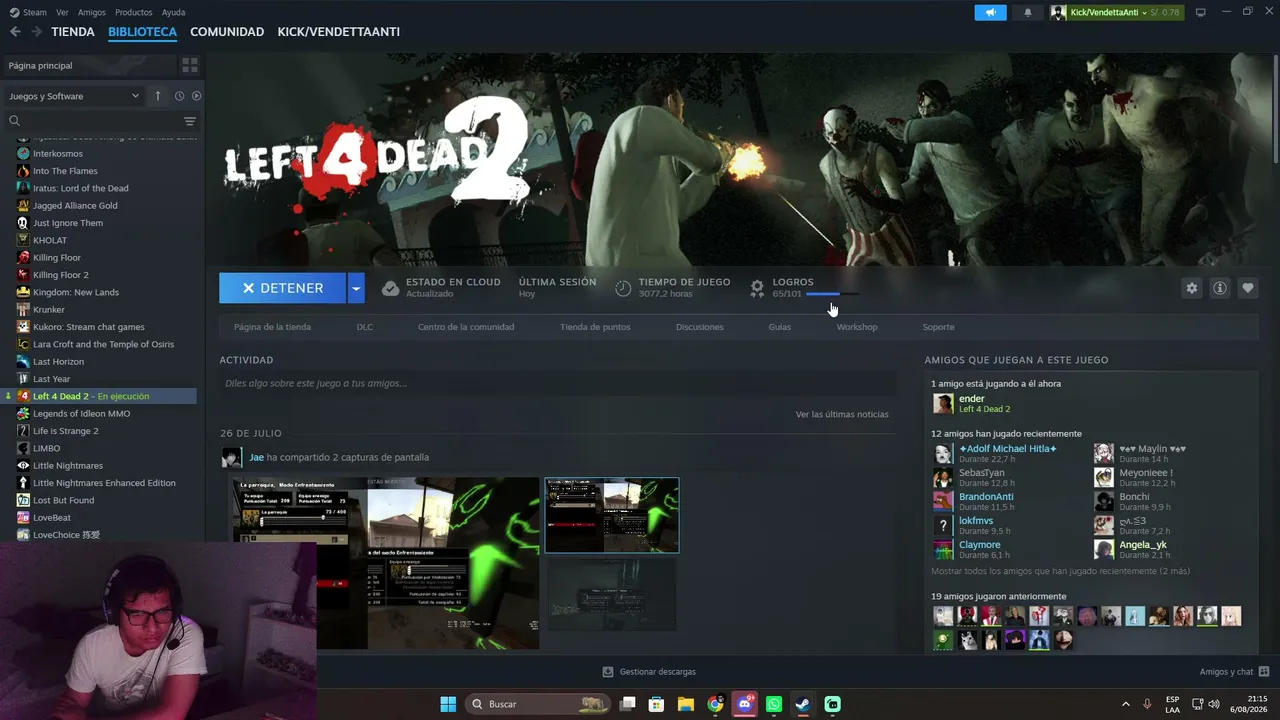Open the Kick/VendettaAnti account dropdown
This screenshot has height=720, width=1280.
pos(1116,12)
